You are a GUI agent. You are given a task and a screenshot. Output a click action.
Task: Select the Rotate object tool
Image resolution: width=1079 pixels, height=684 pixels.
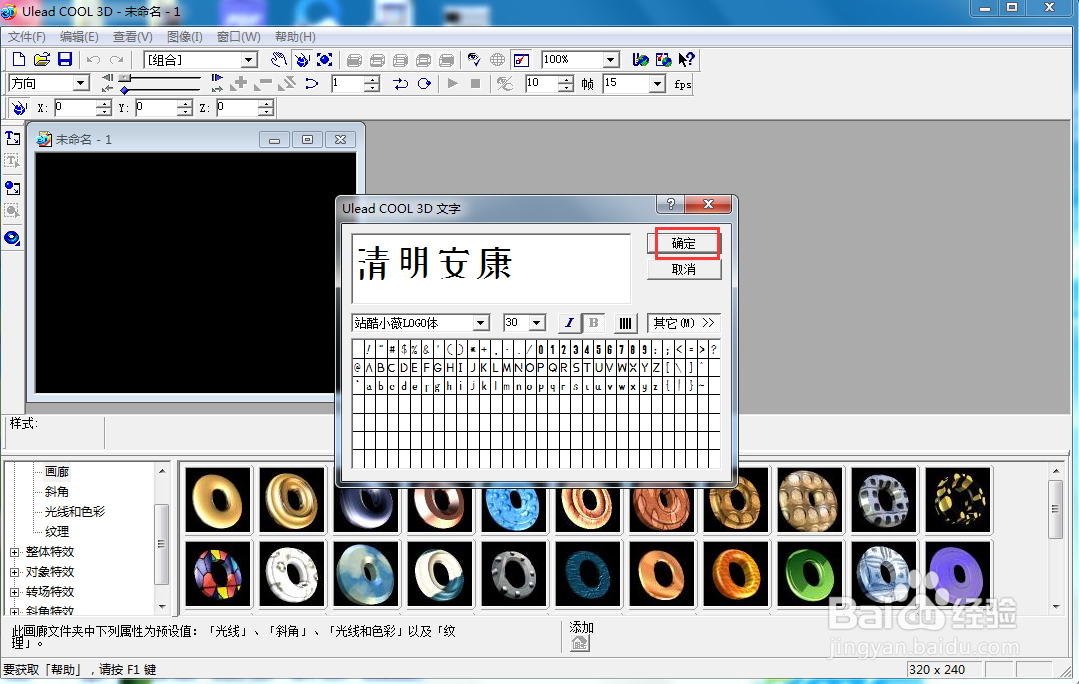[302, 60]
